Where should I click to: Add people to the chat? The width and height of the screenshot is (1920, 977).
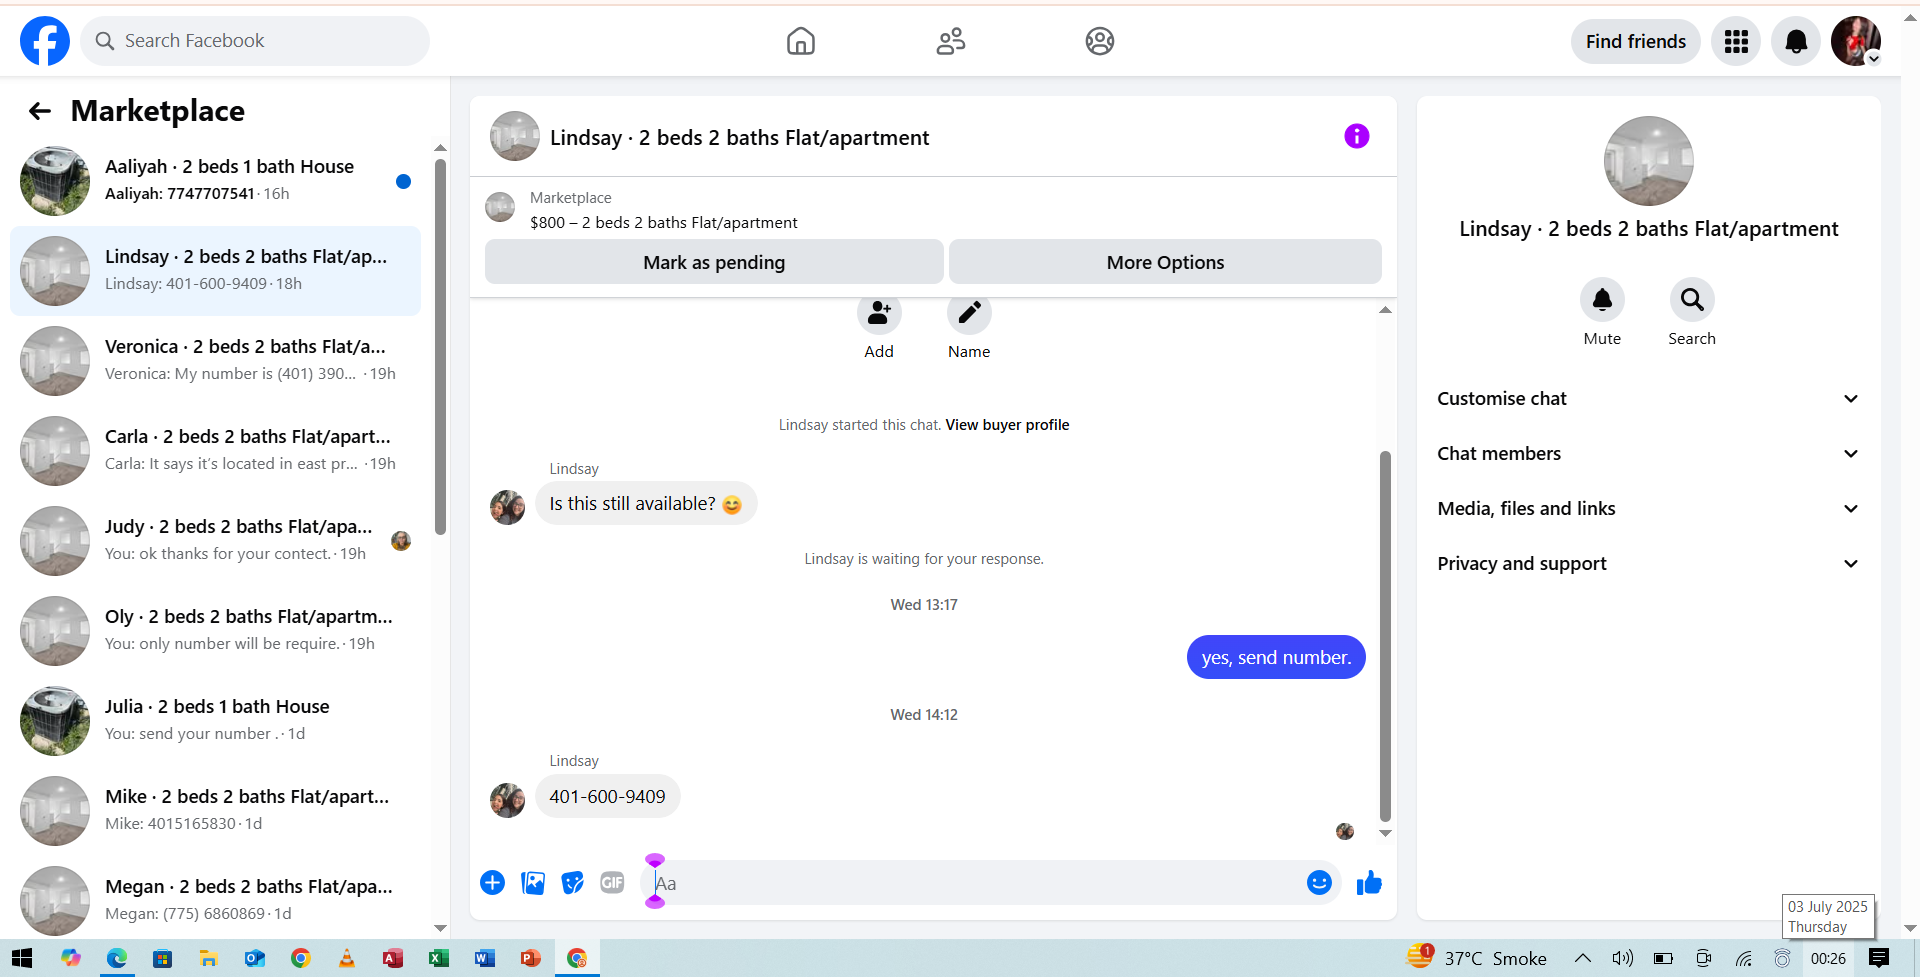tap(879, 313)
